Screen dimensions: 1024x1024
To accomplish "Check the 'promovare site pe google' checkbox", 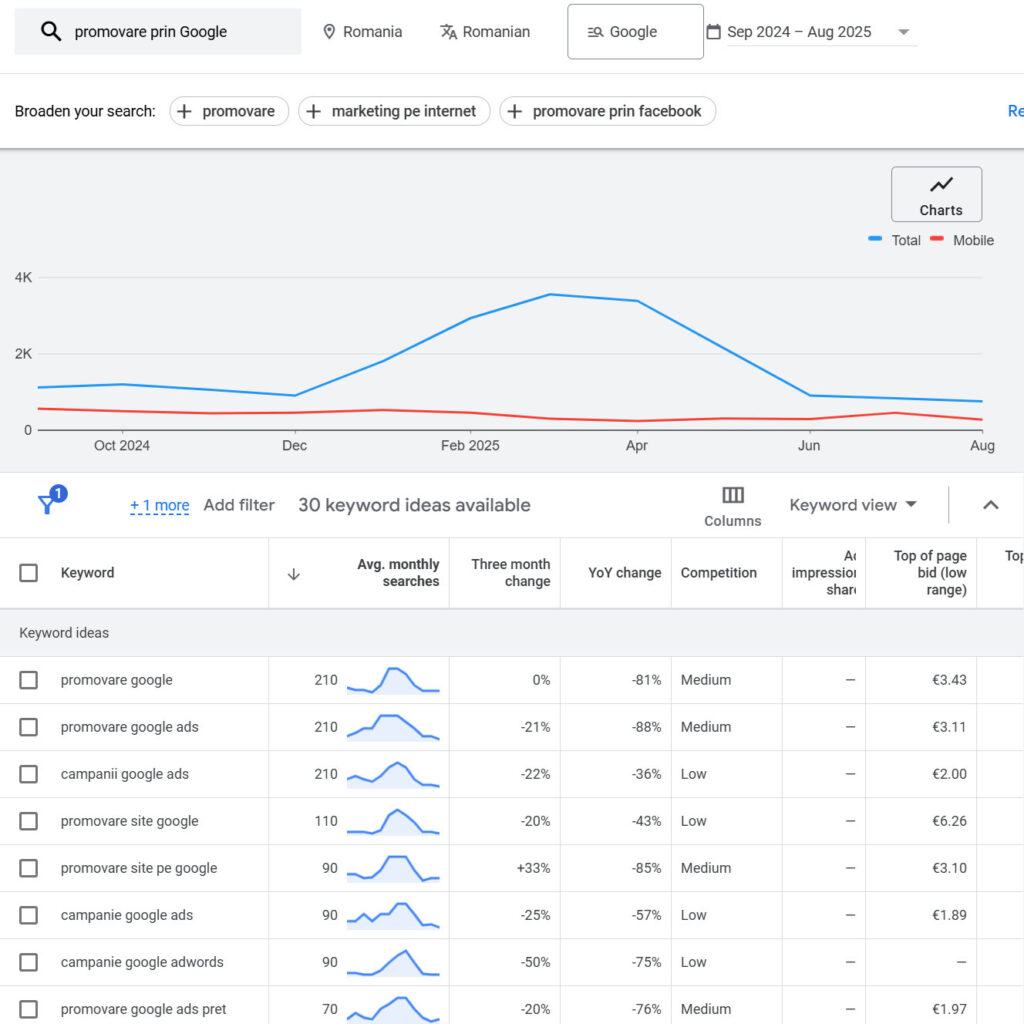I will 29,868.
